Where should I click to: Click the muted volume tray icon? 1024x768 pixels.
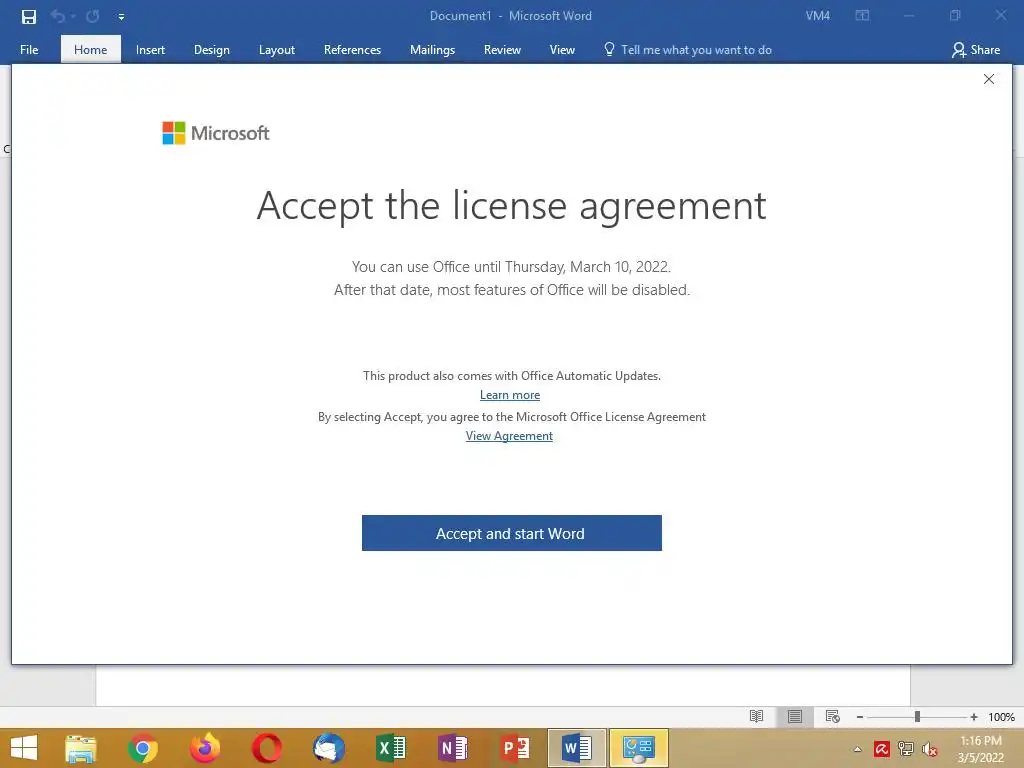(x=929, y=749)
